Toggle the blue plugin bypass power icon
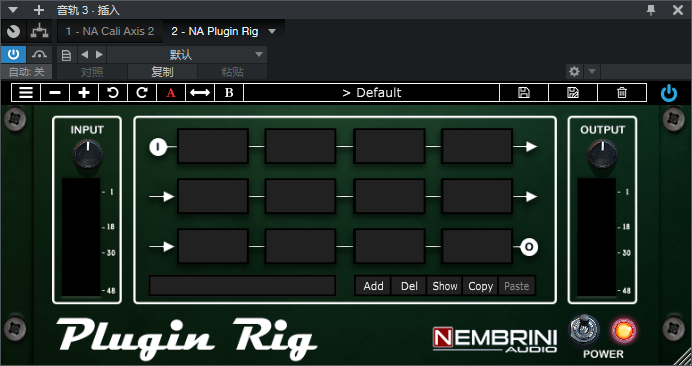The width and height of the screenshot is (692, 366). pyautogui.click(x=669, y=93)
